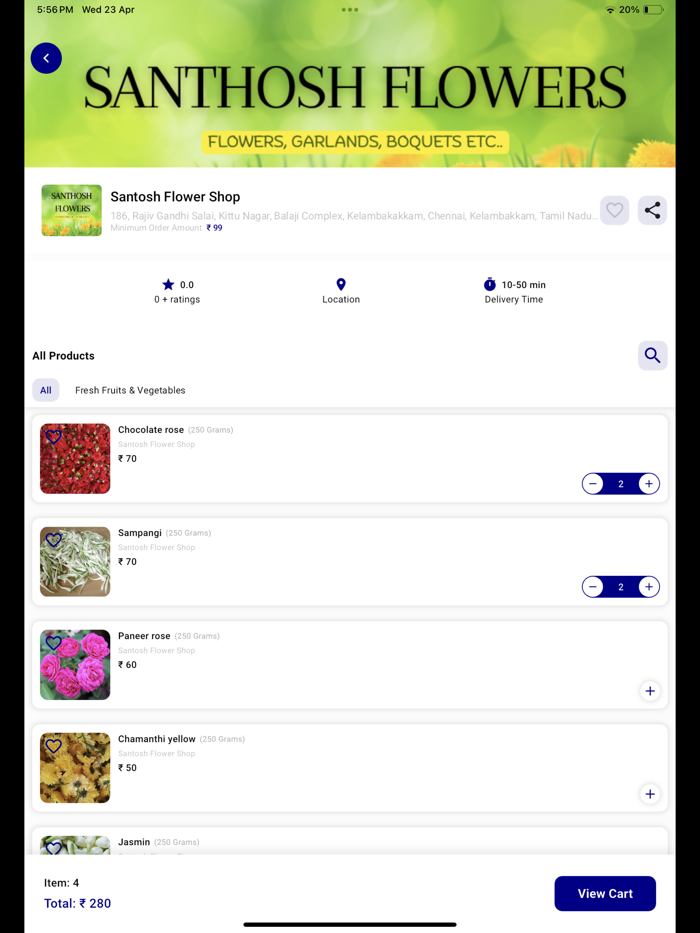
Task: Toggle wishlist heart on Paneer rose
Action: tap(54, 643)
